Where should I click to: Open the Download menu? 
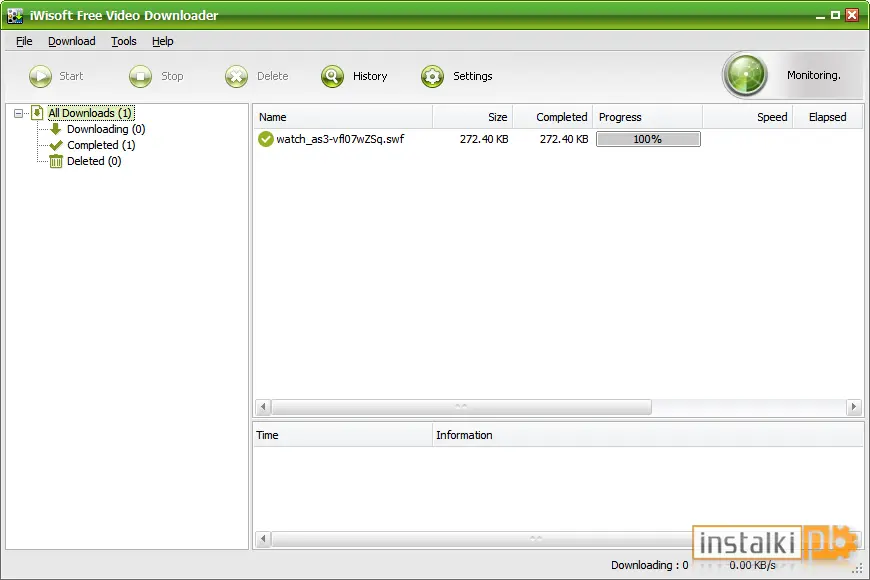[x=72, y=41]
